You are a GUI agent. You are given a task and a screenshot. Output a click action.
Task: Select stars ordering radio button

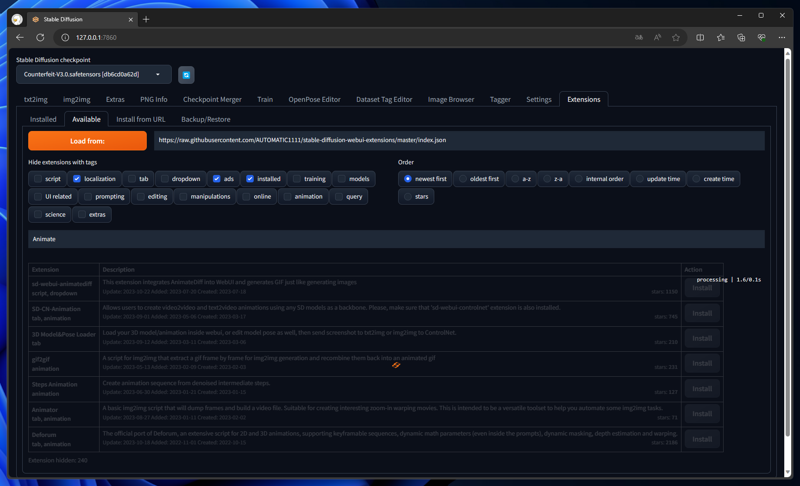408,197
